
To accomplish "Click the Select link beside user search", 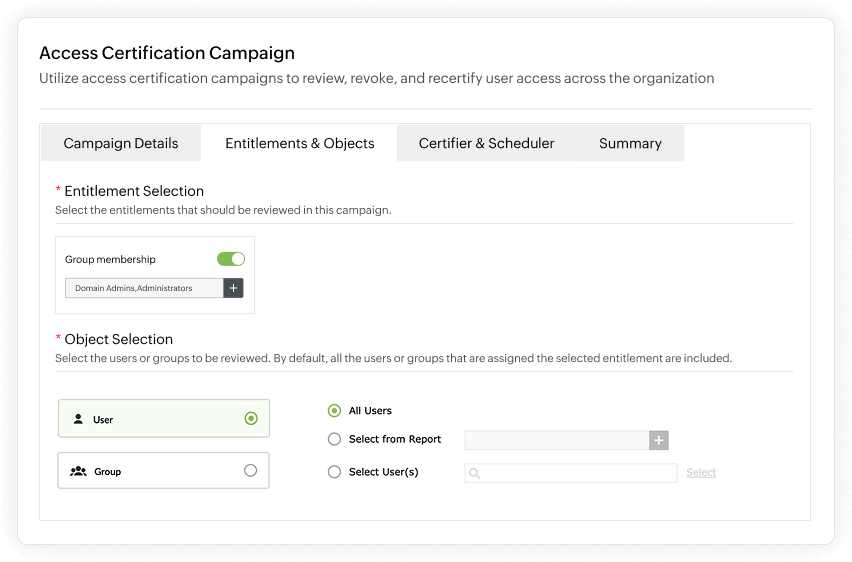I will click(701, 473).
